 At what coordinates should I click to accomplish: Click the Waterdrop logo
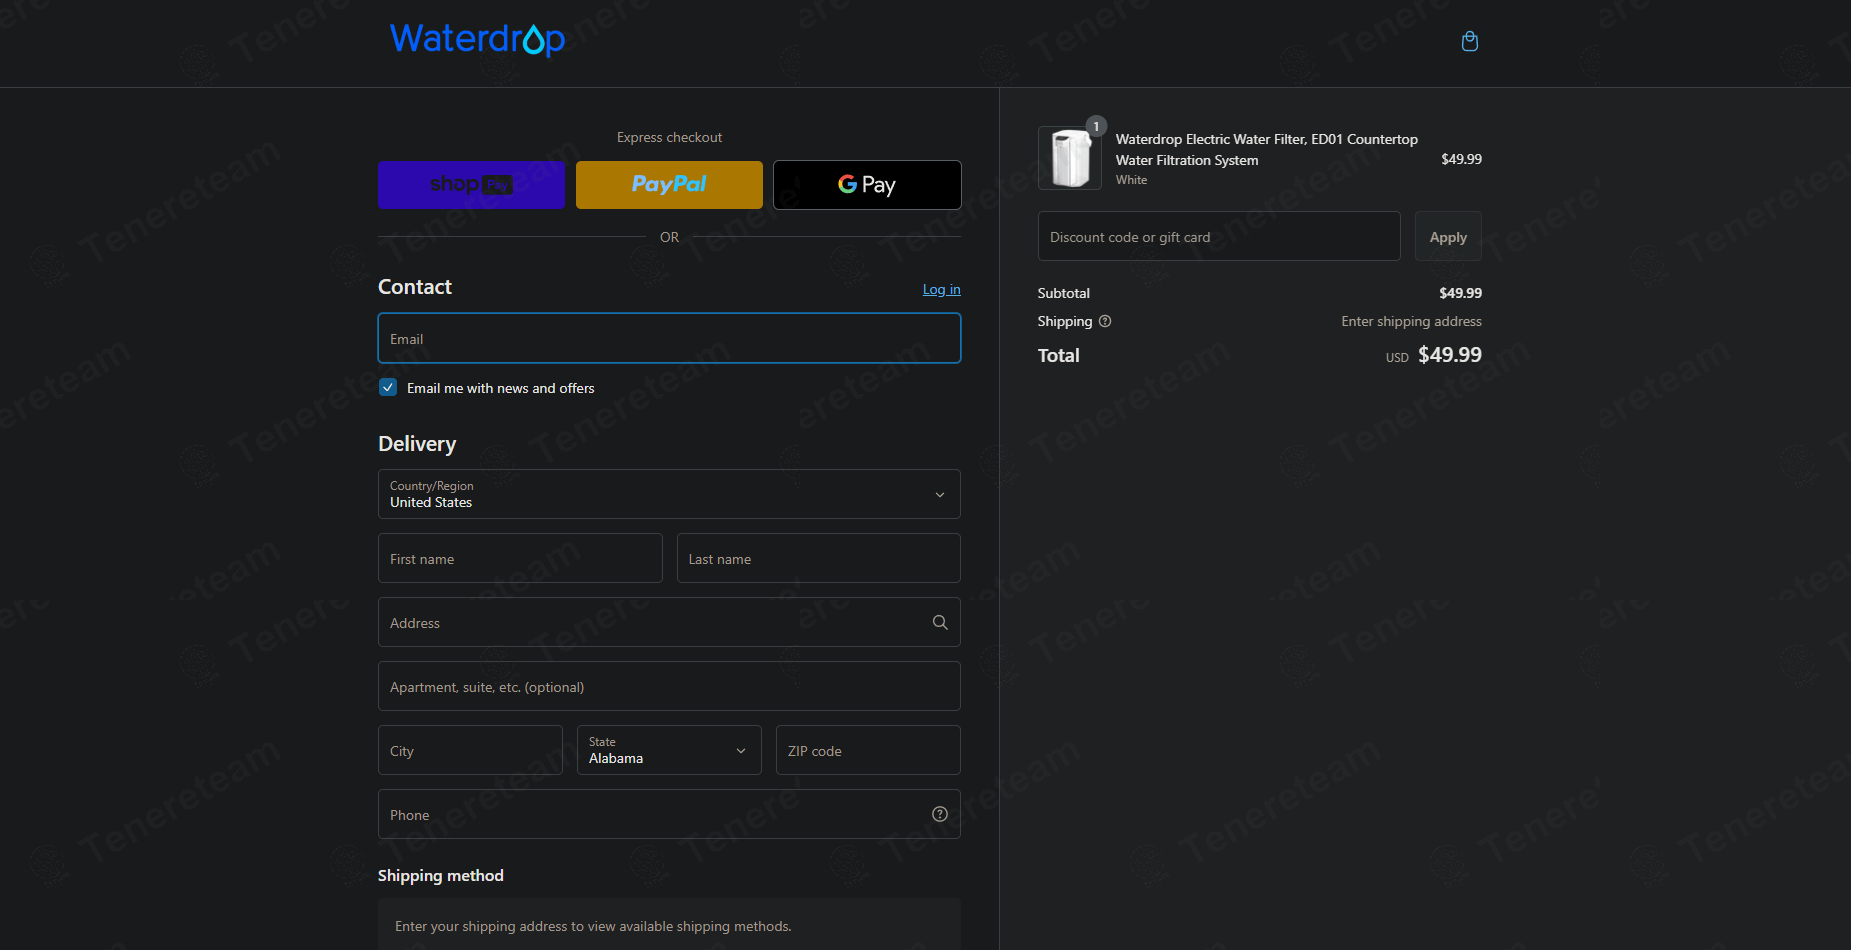[x=477, y=39]
